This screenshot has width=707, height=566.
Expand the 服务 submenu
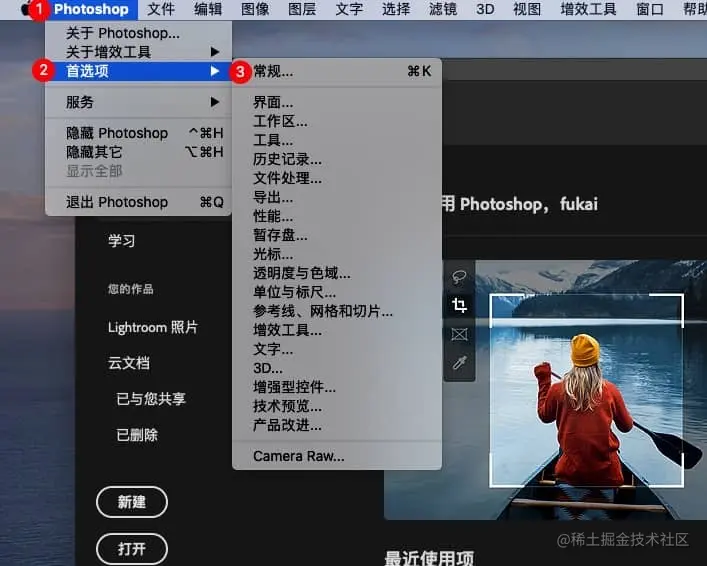(x=138, y=102)
